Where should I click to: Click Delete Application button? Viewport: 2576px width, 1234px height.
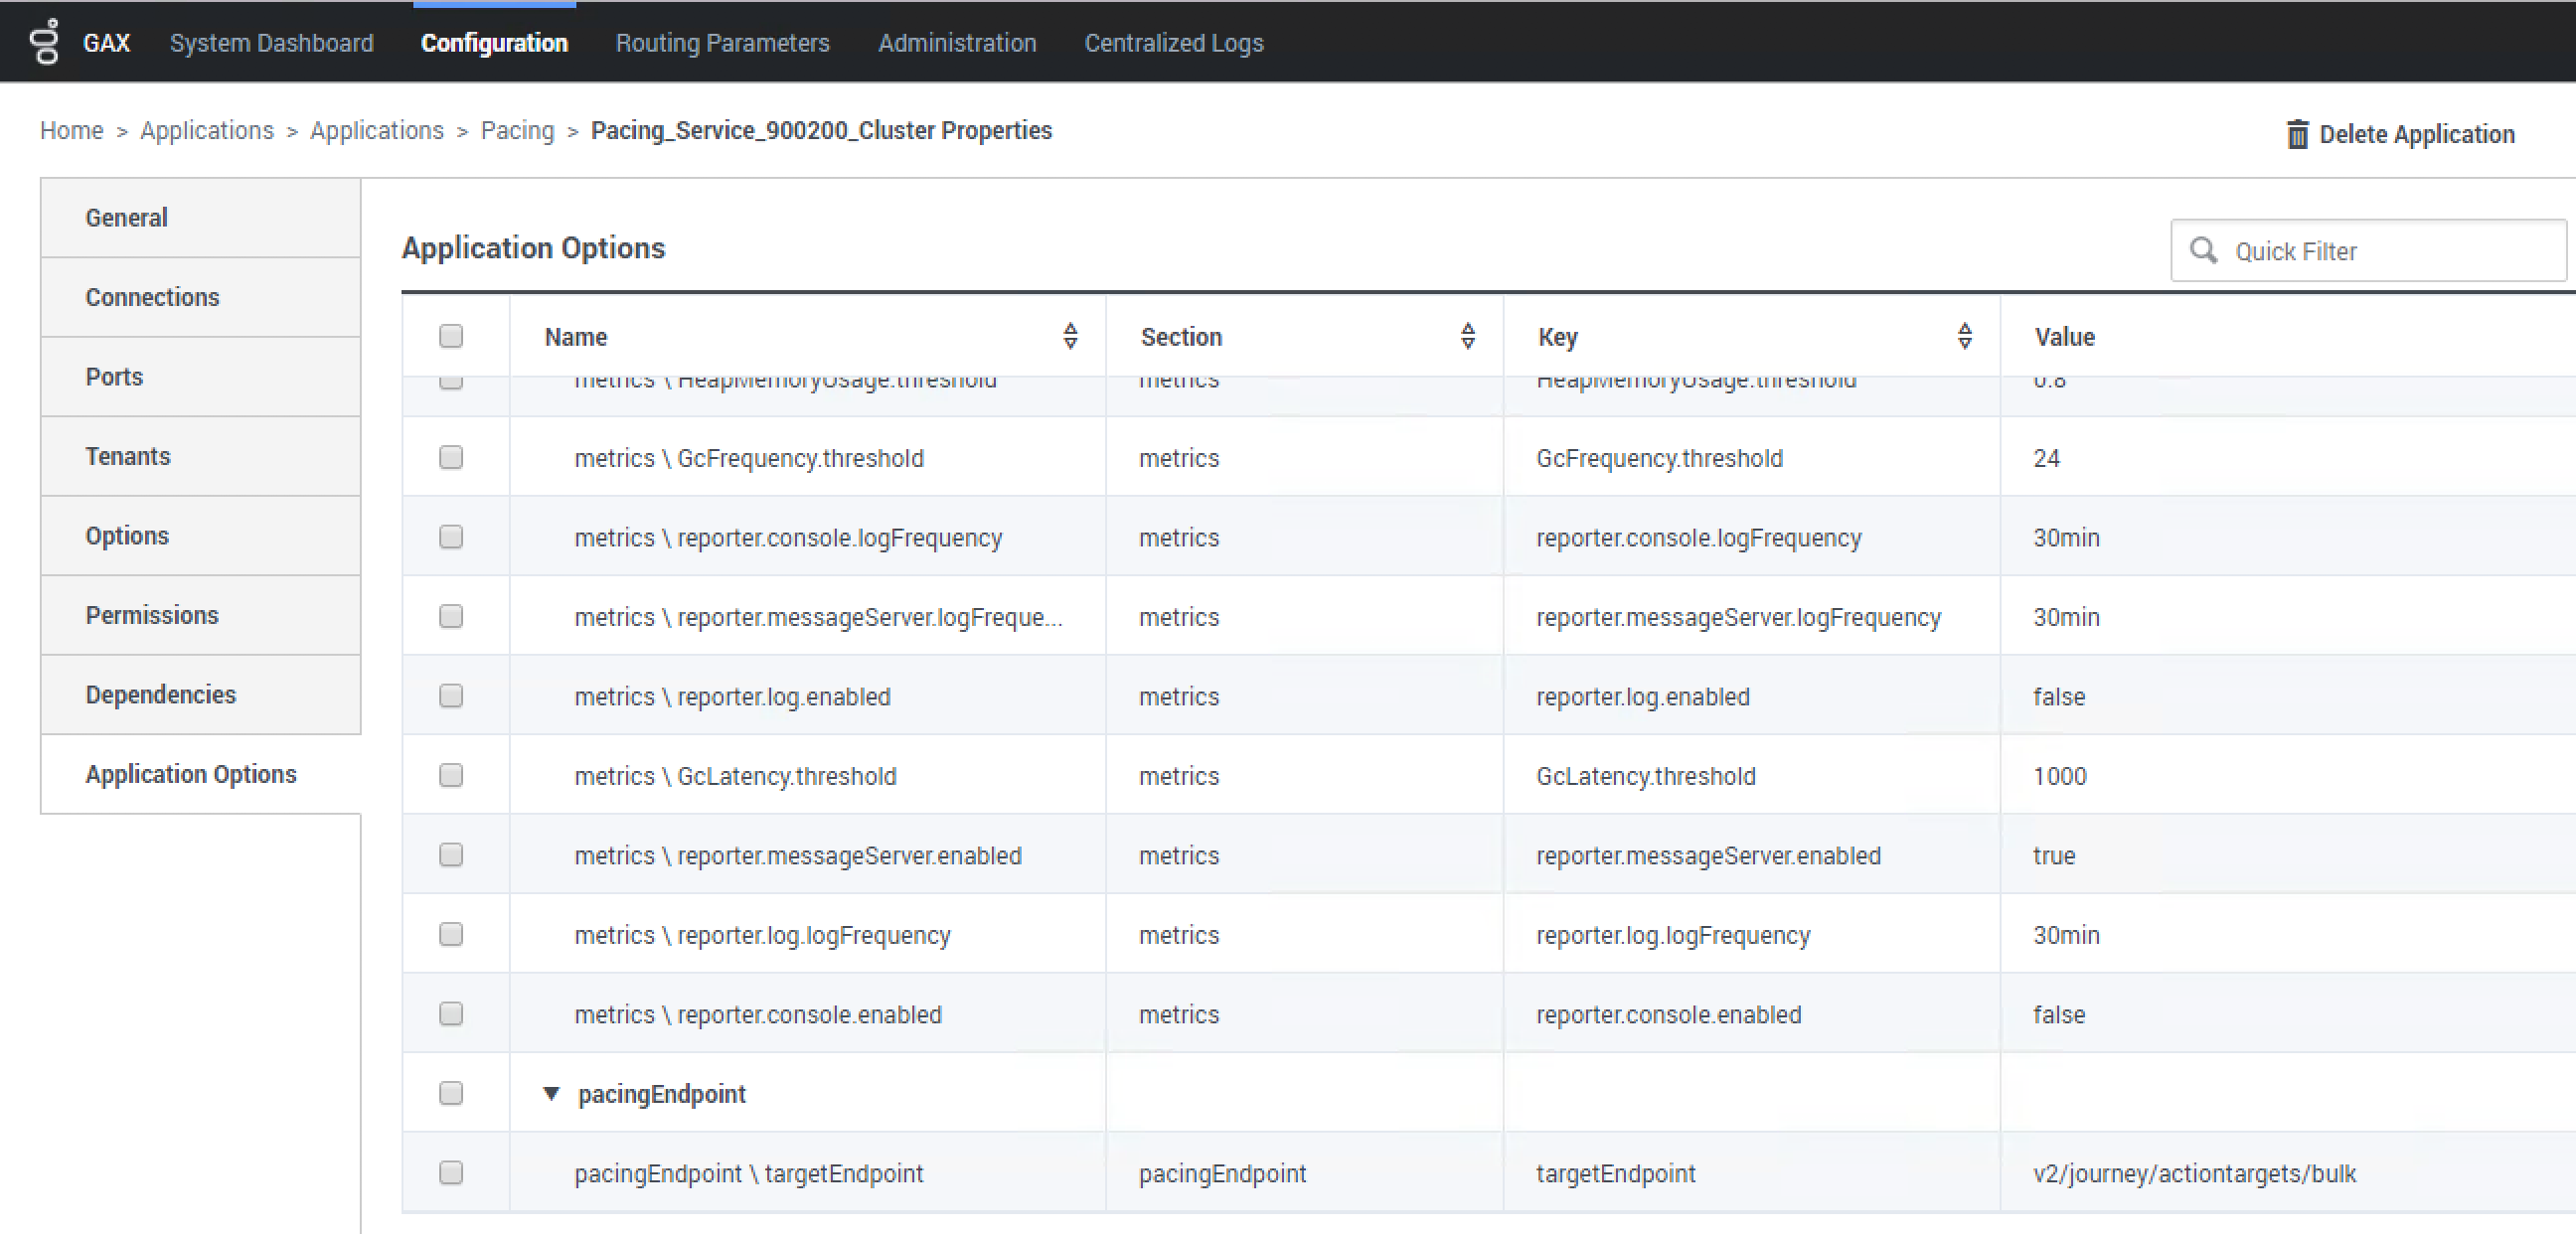[2400, 134]
